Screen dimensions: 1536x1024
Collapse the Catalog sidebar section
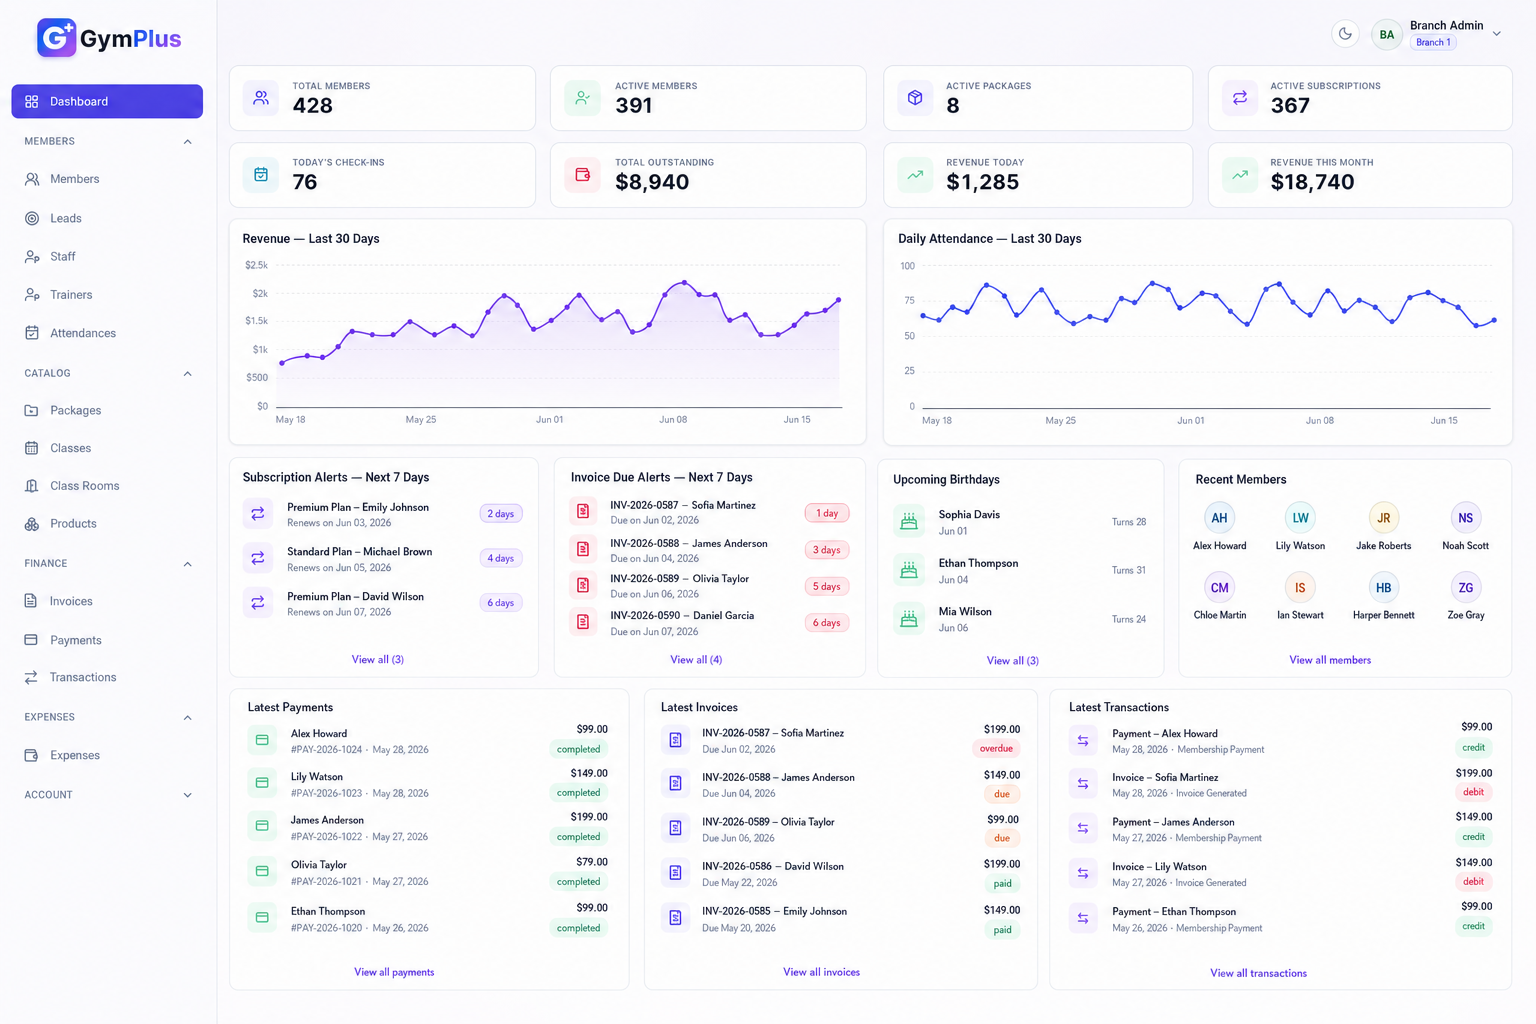coord(187,374)
